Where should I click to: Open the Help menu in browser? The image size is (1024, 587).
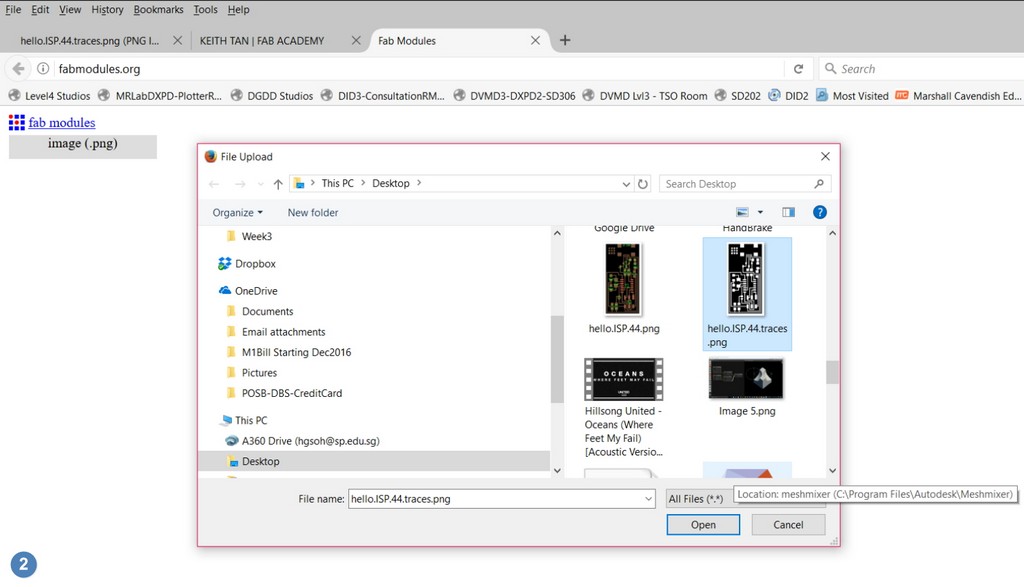tap(238, 10)
